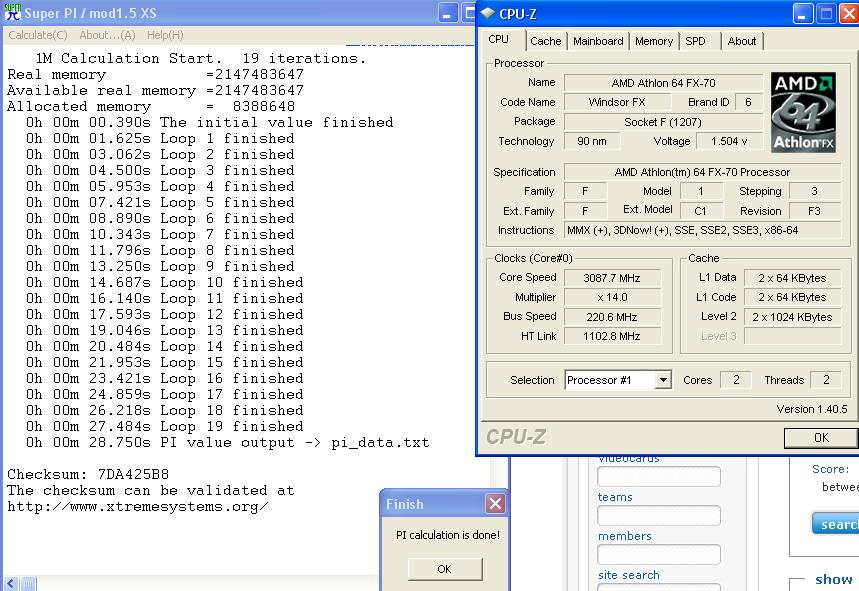Click the PI value output pi_data.txt line
Viewport: 859px width, 591px height.
228,442
